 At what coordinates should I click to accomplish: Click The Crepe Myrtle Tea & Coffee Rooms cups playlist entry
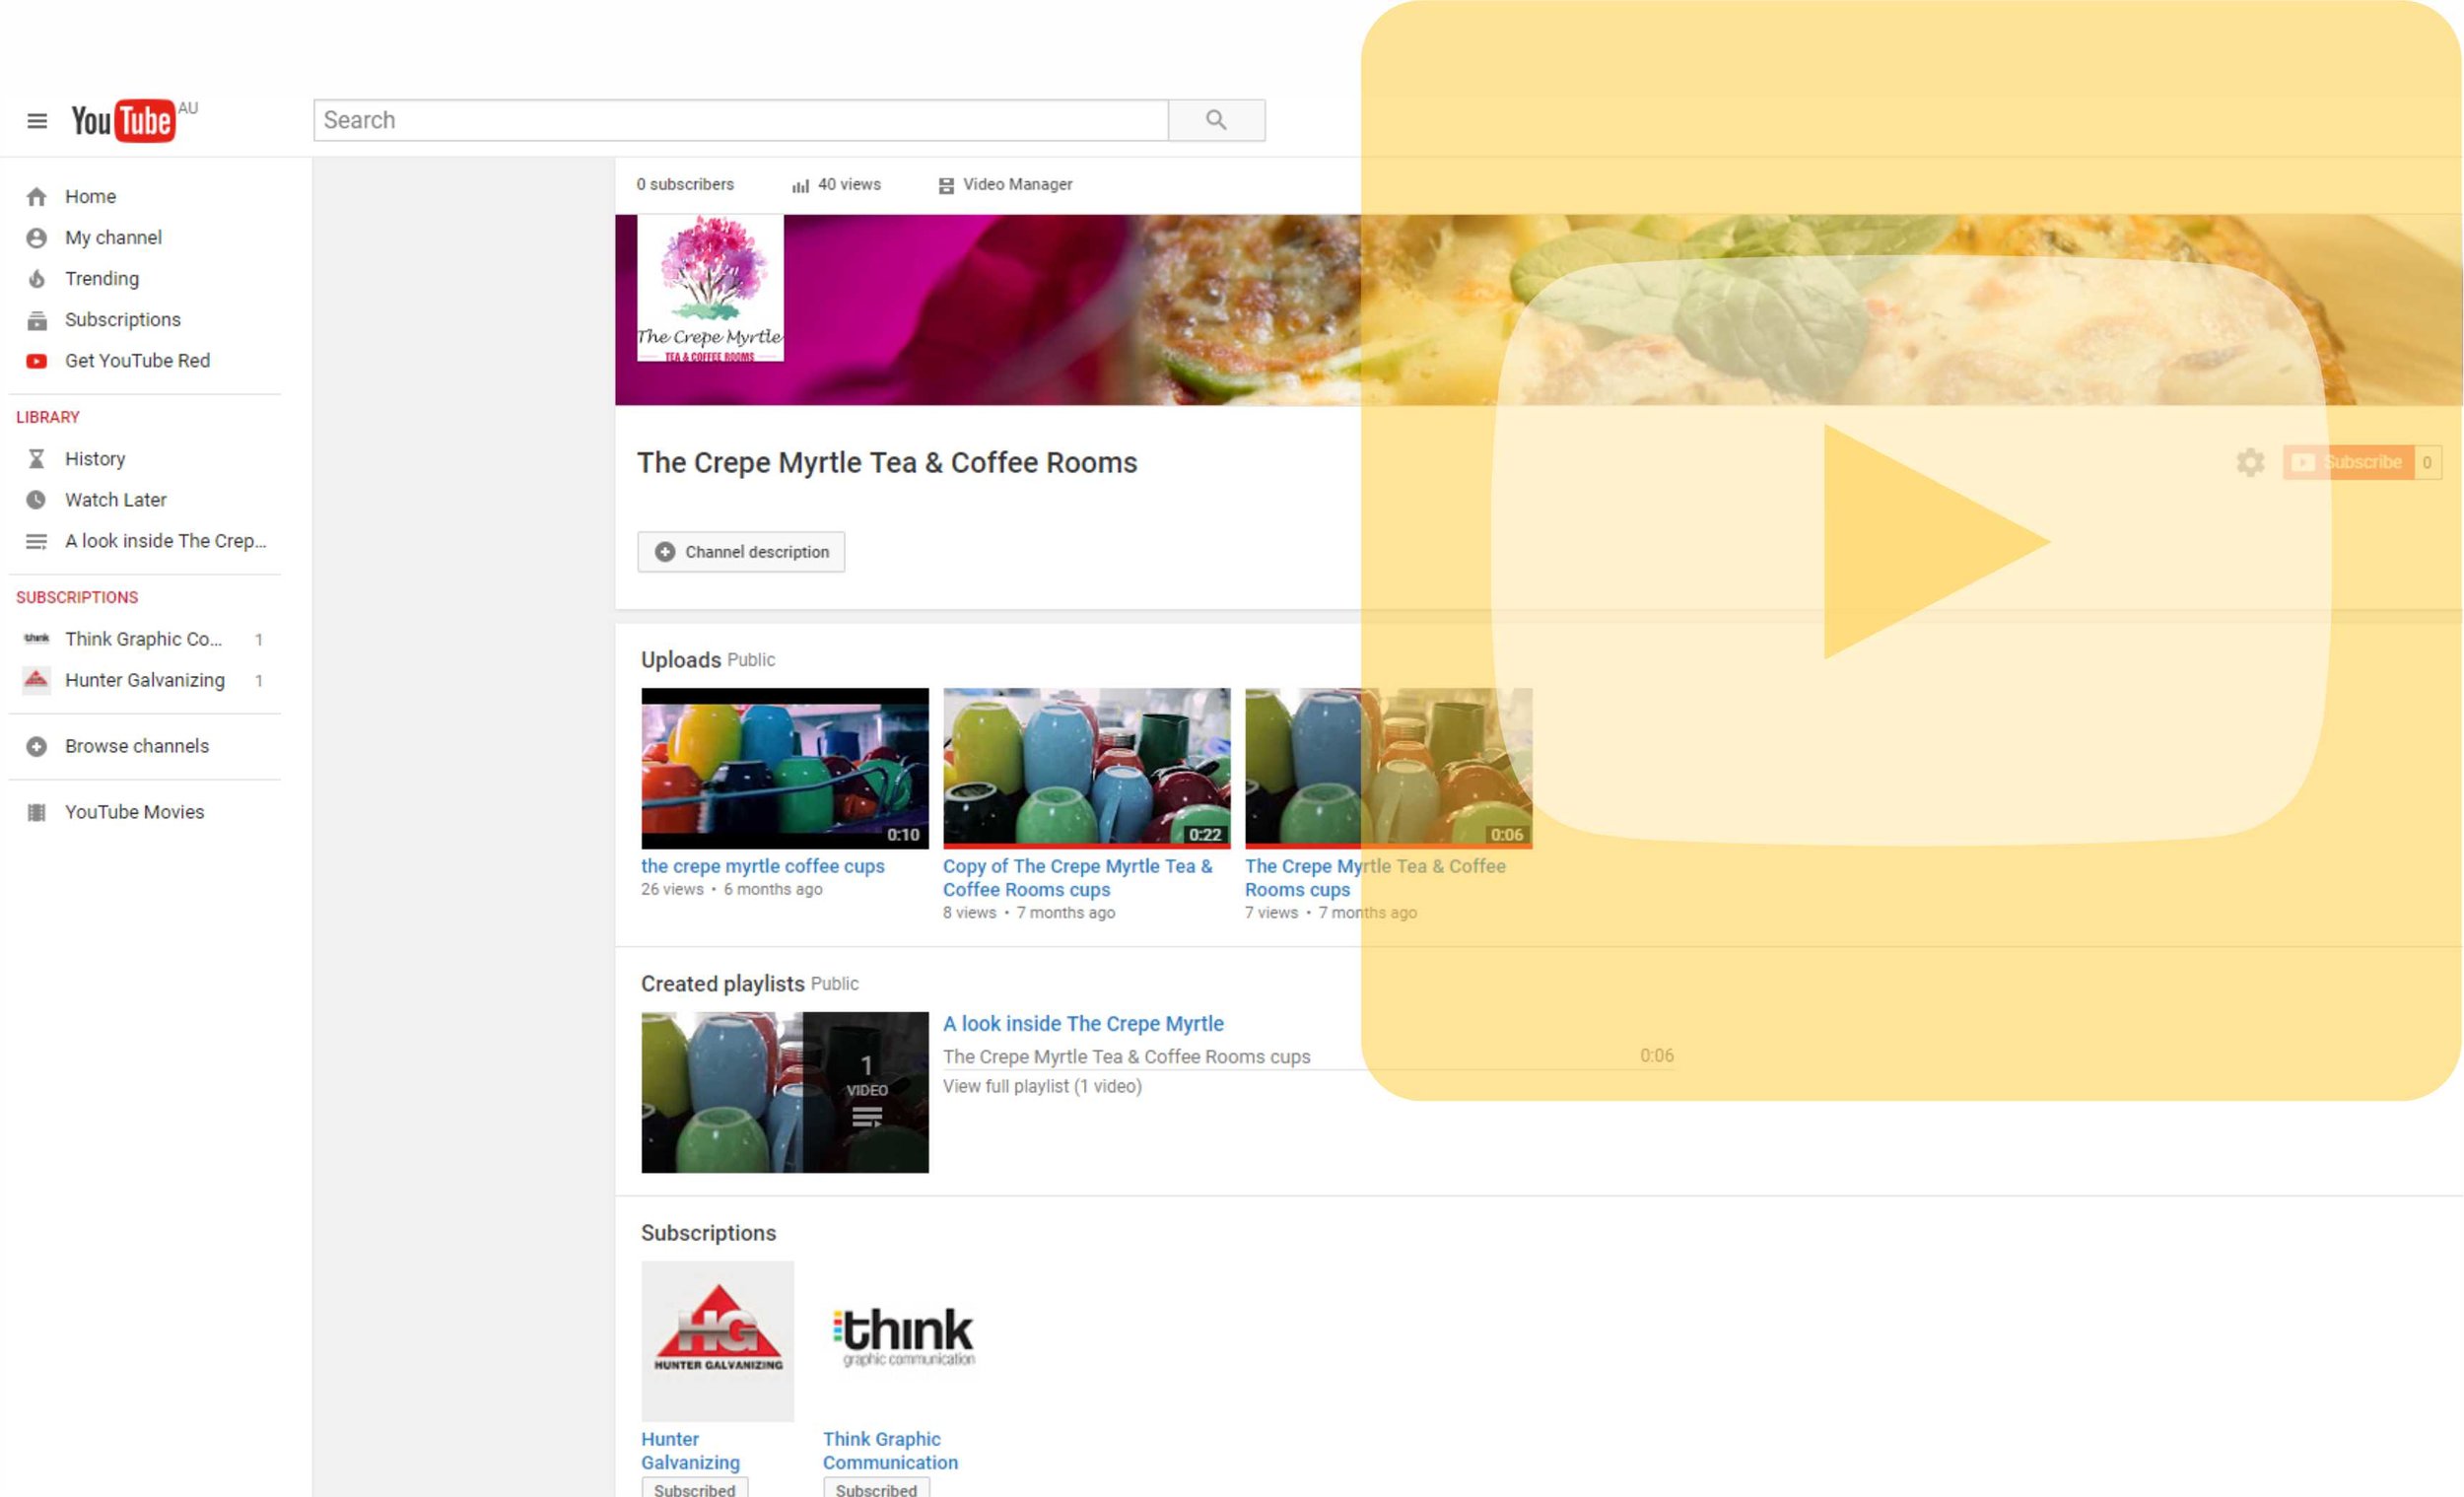(1127, 1057)
